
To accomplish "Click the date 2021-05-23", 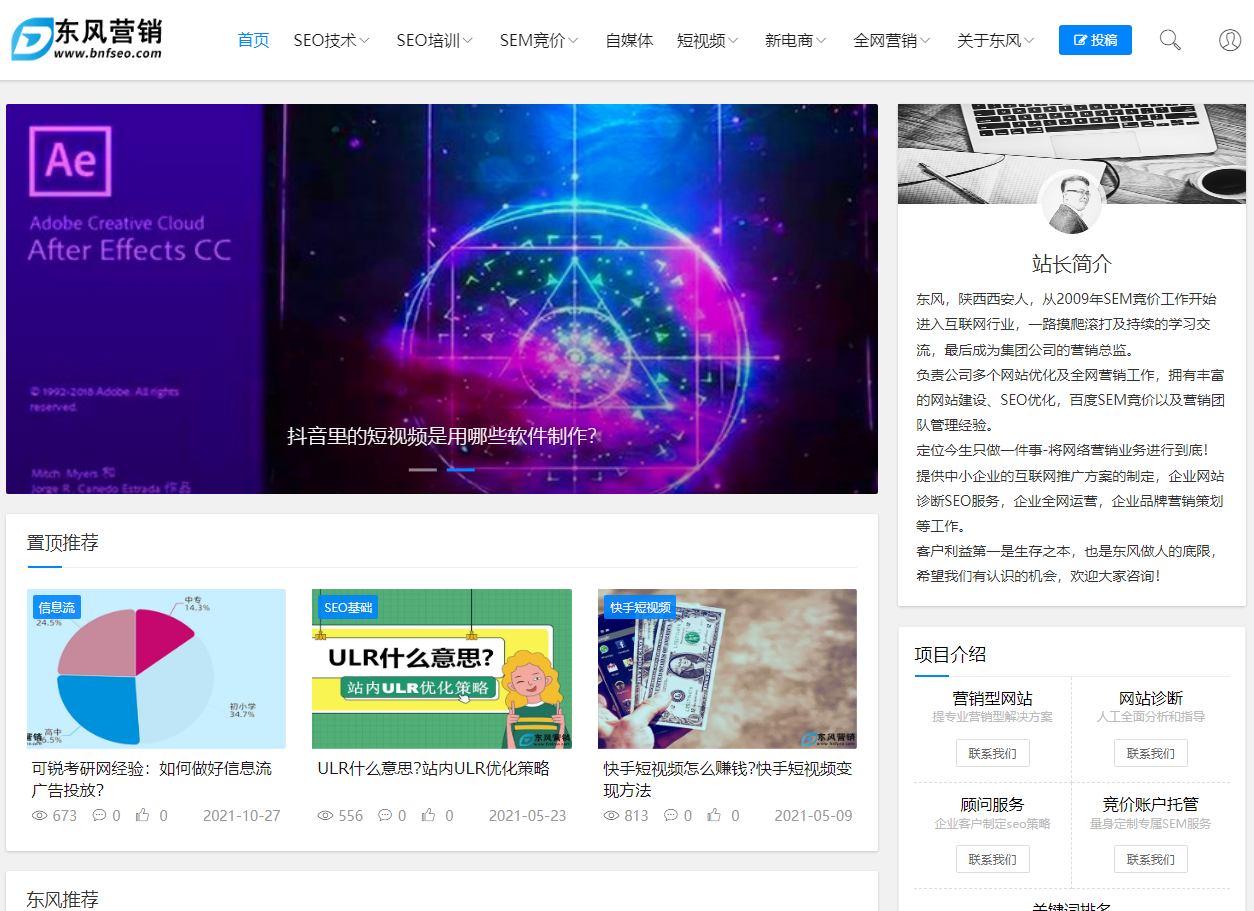I will 528,816.
